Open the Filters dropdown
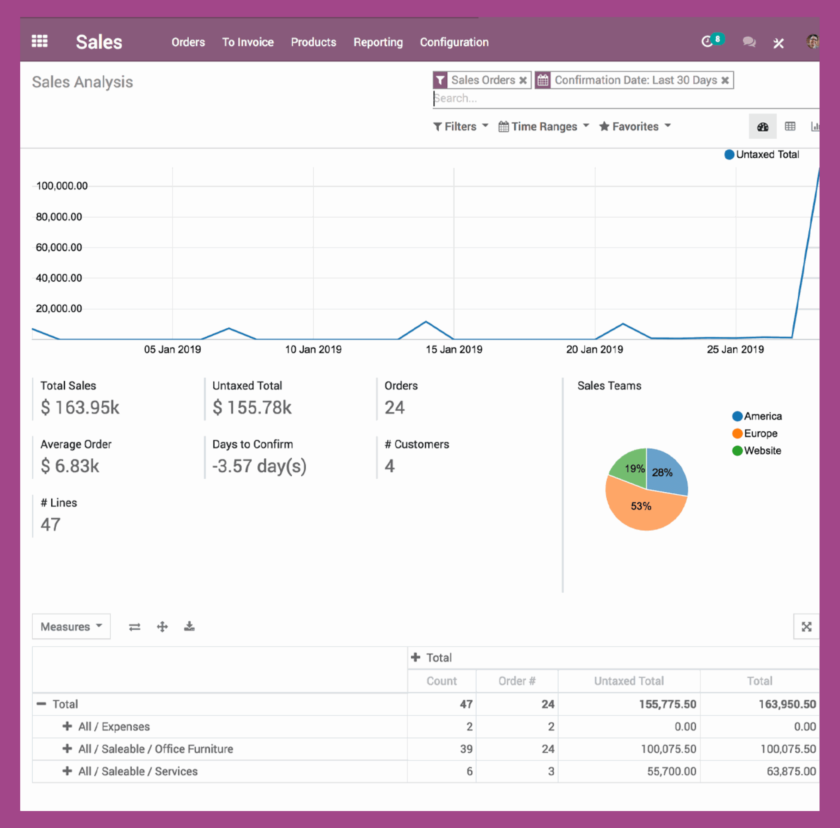Screen dimensions: 840x828 [459, 126]
